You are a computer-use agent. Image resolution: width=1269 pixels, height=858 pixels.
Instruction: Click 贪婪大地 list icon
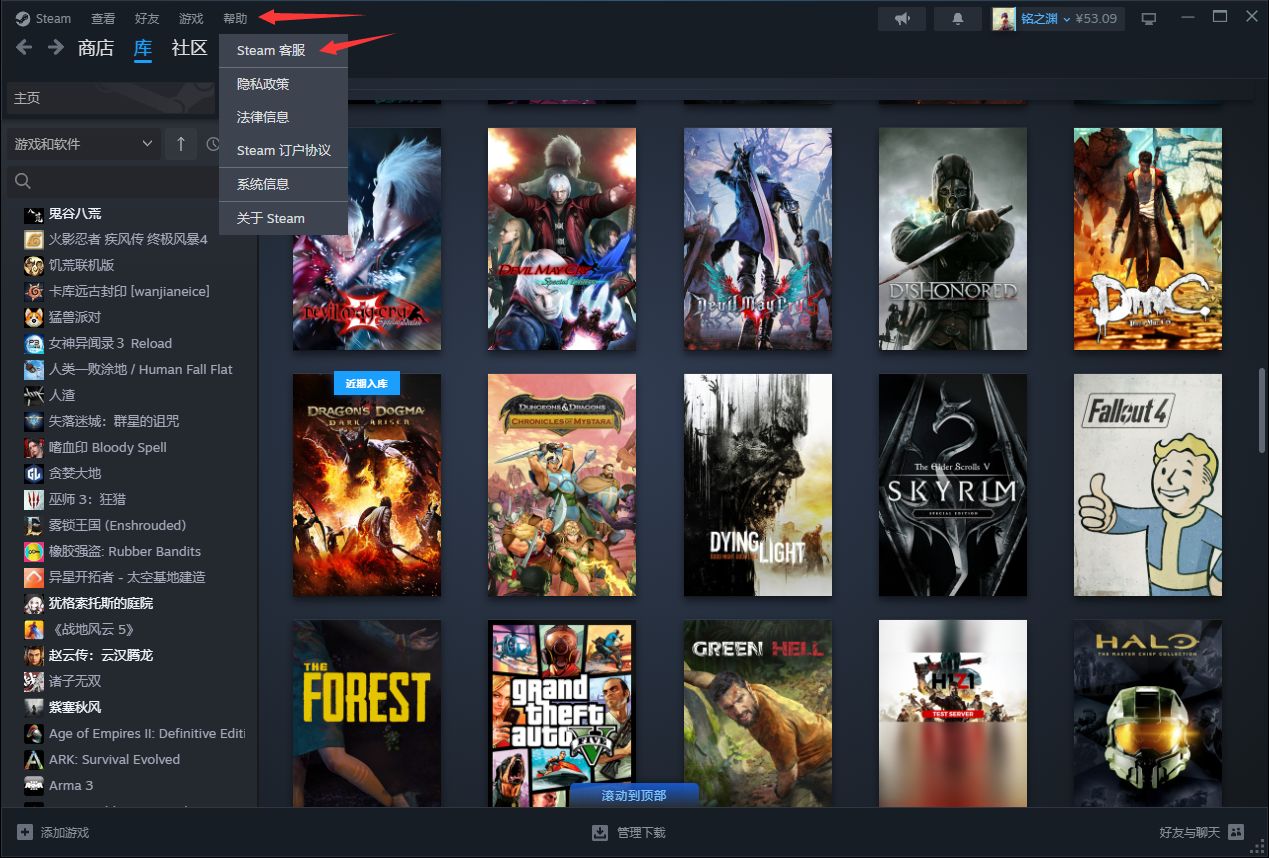(33, 473)
